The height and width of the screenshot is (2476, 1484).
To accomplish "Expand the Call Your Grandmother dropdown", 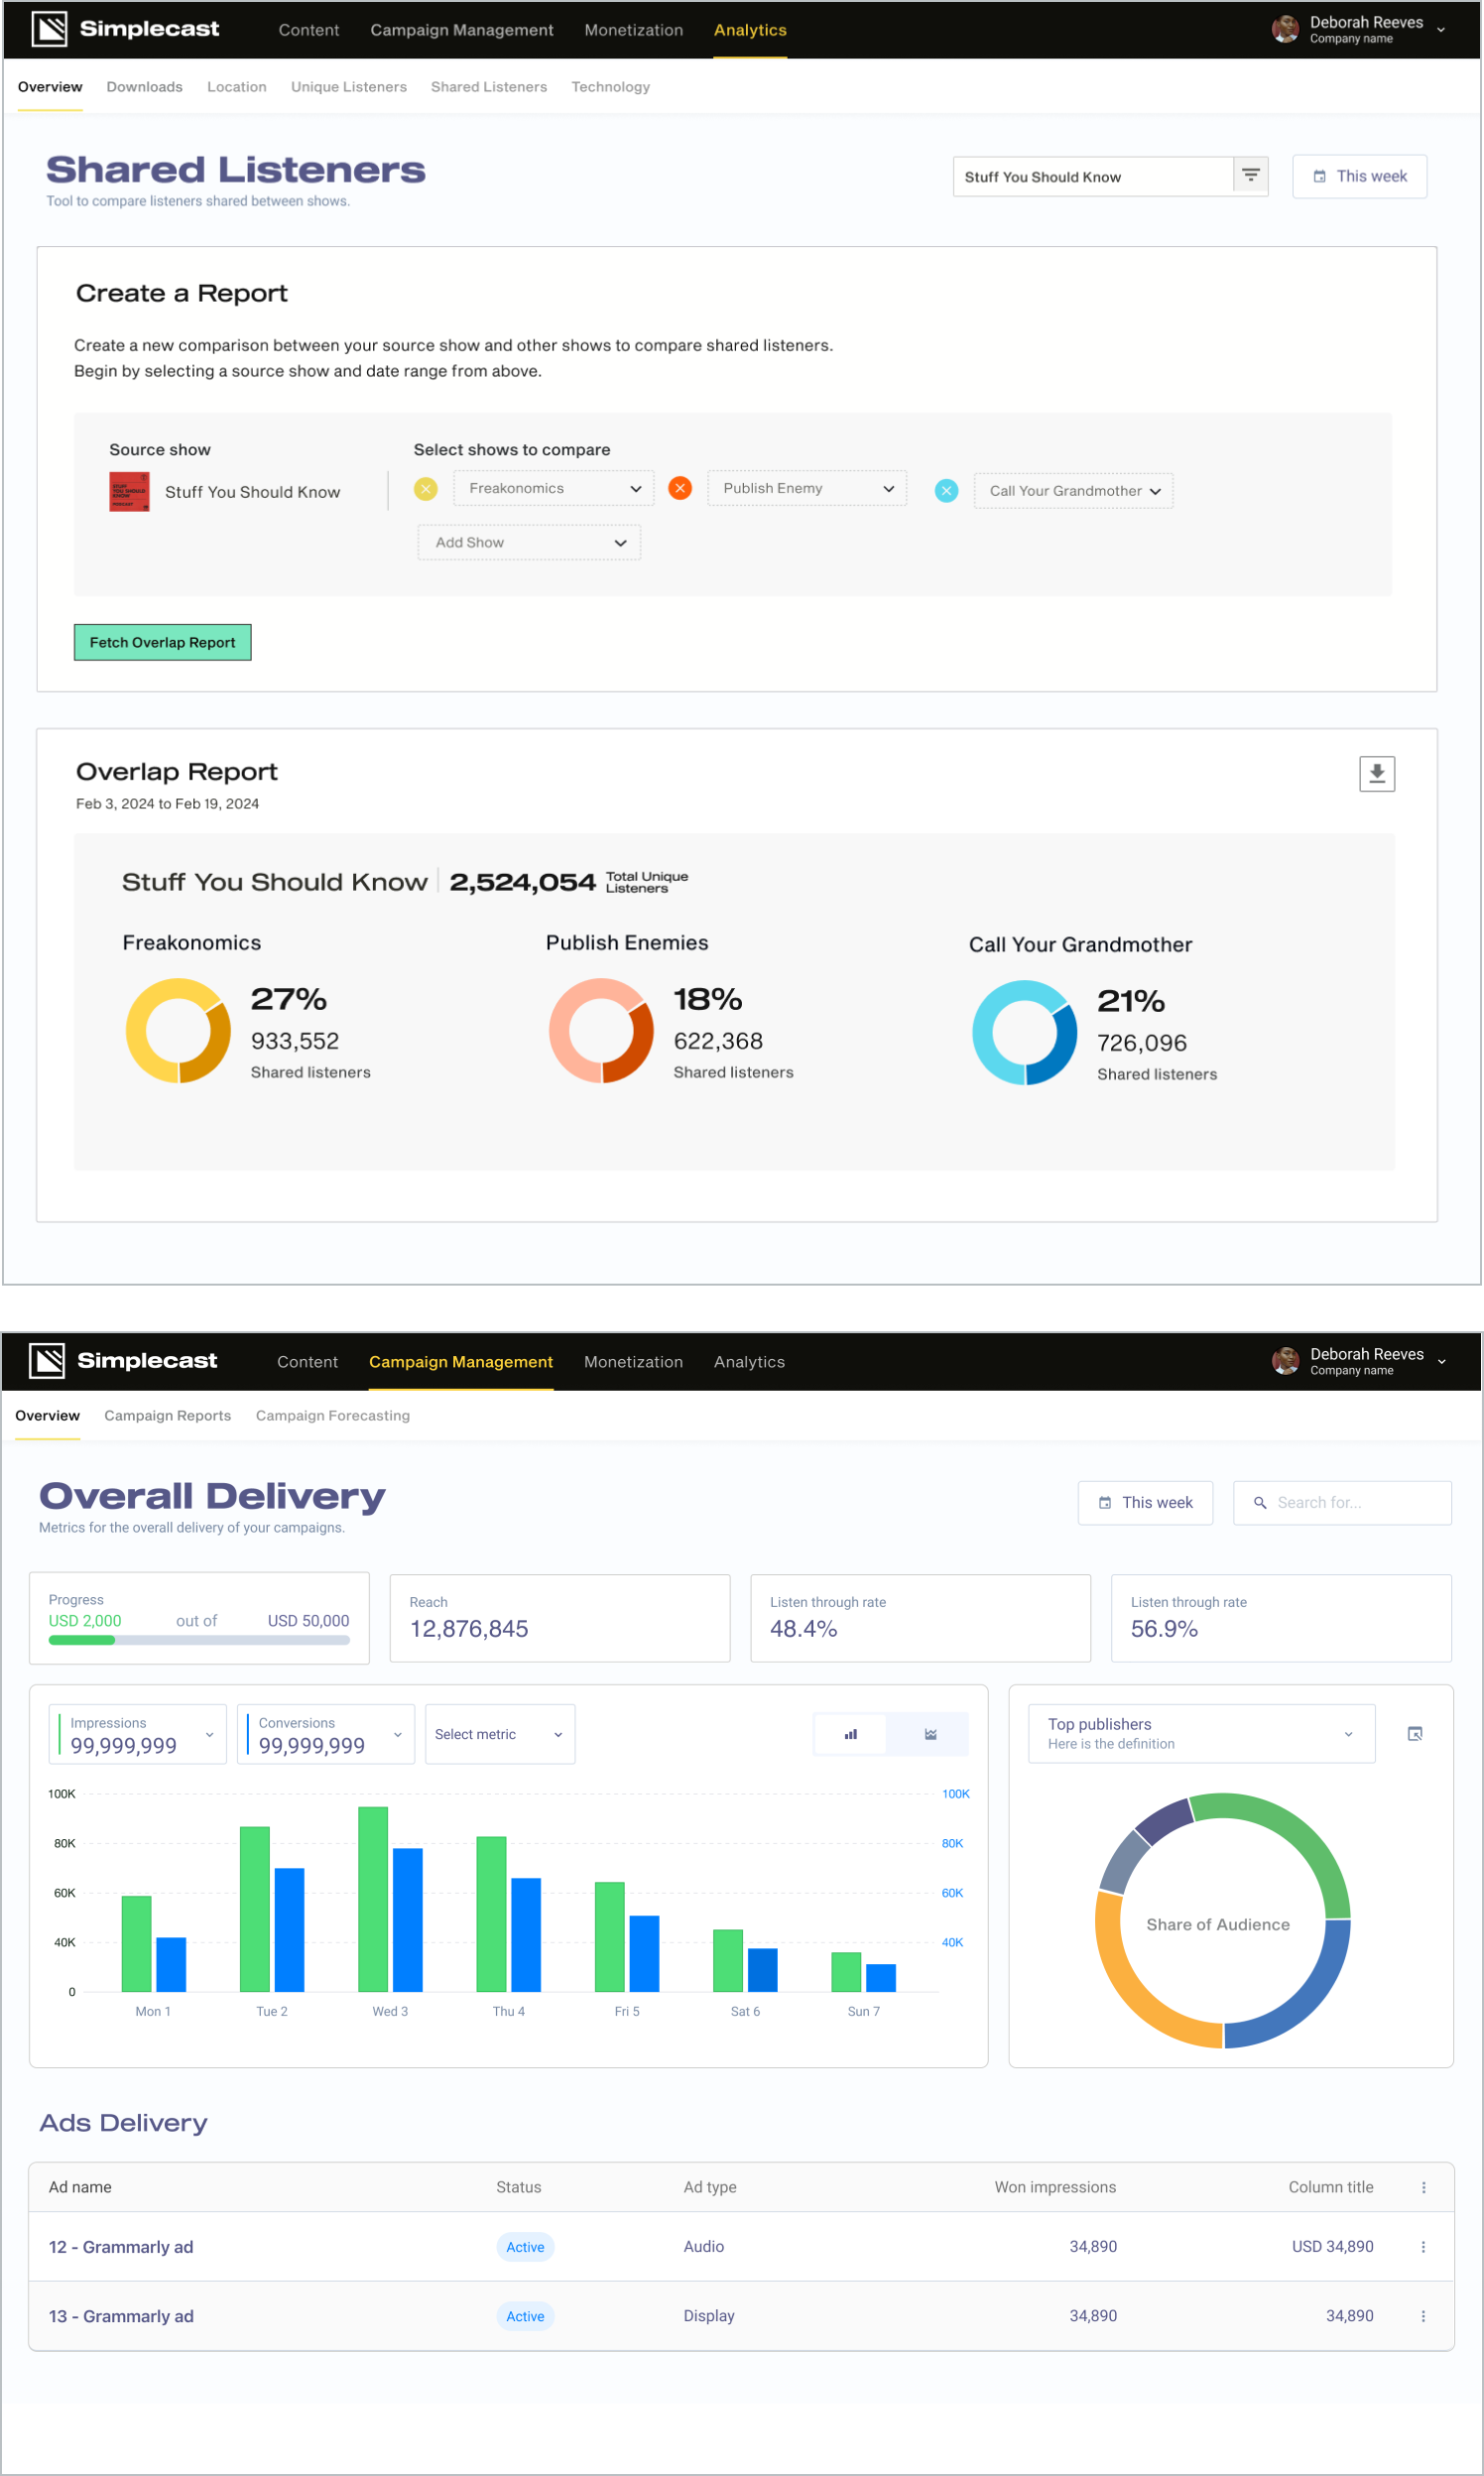I will coord(1073,491).
